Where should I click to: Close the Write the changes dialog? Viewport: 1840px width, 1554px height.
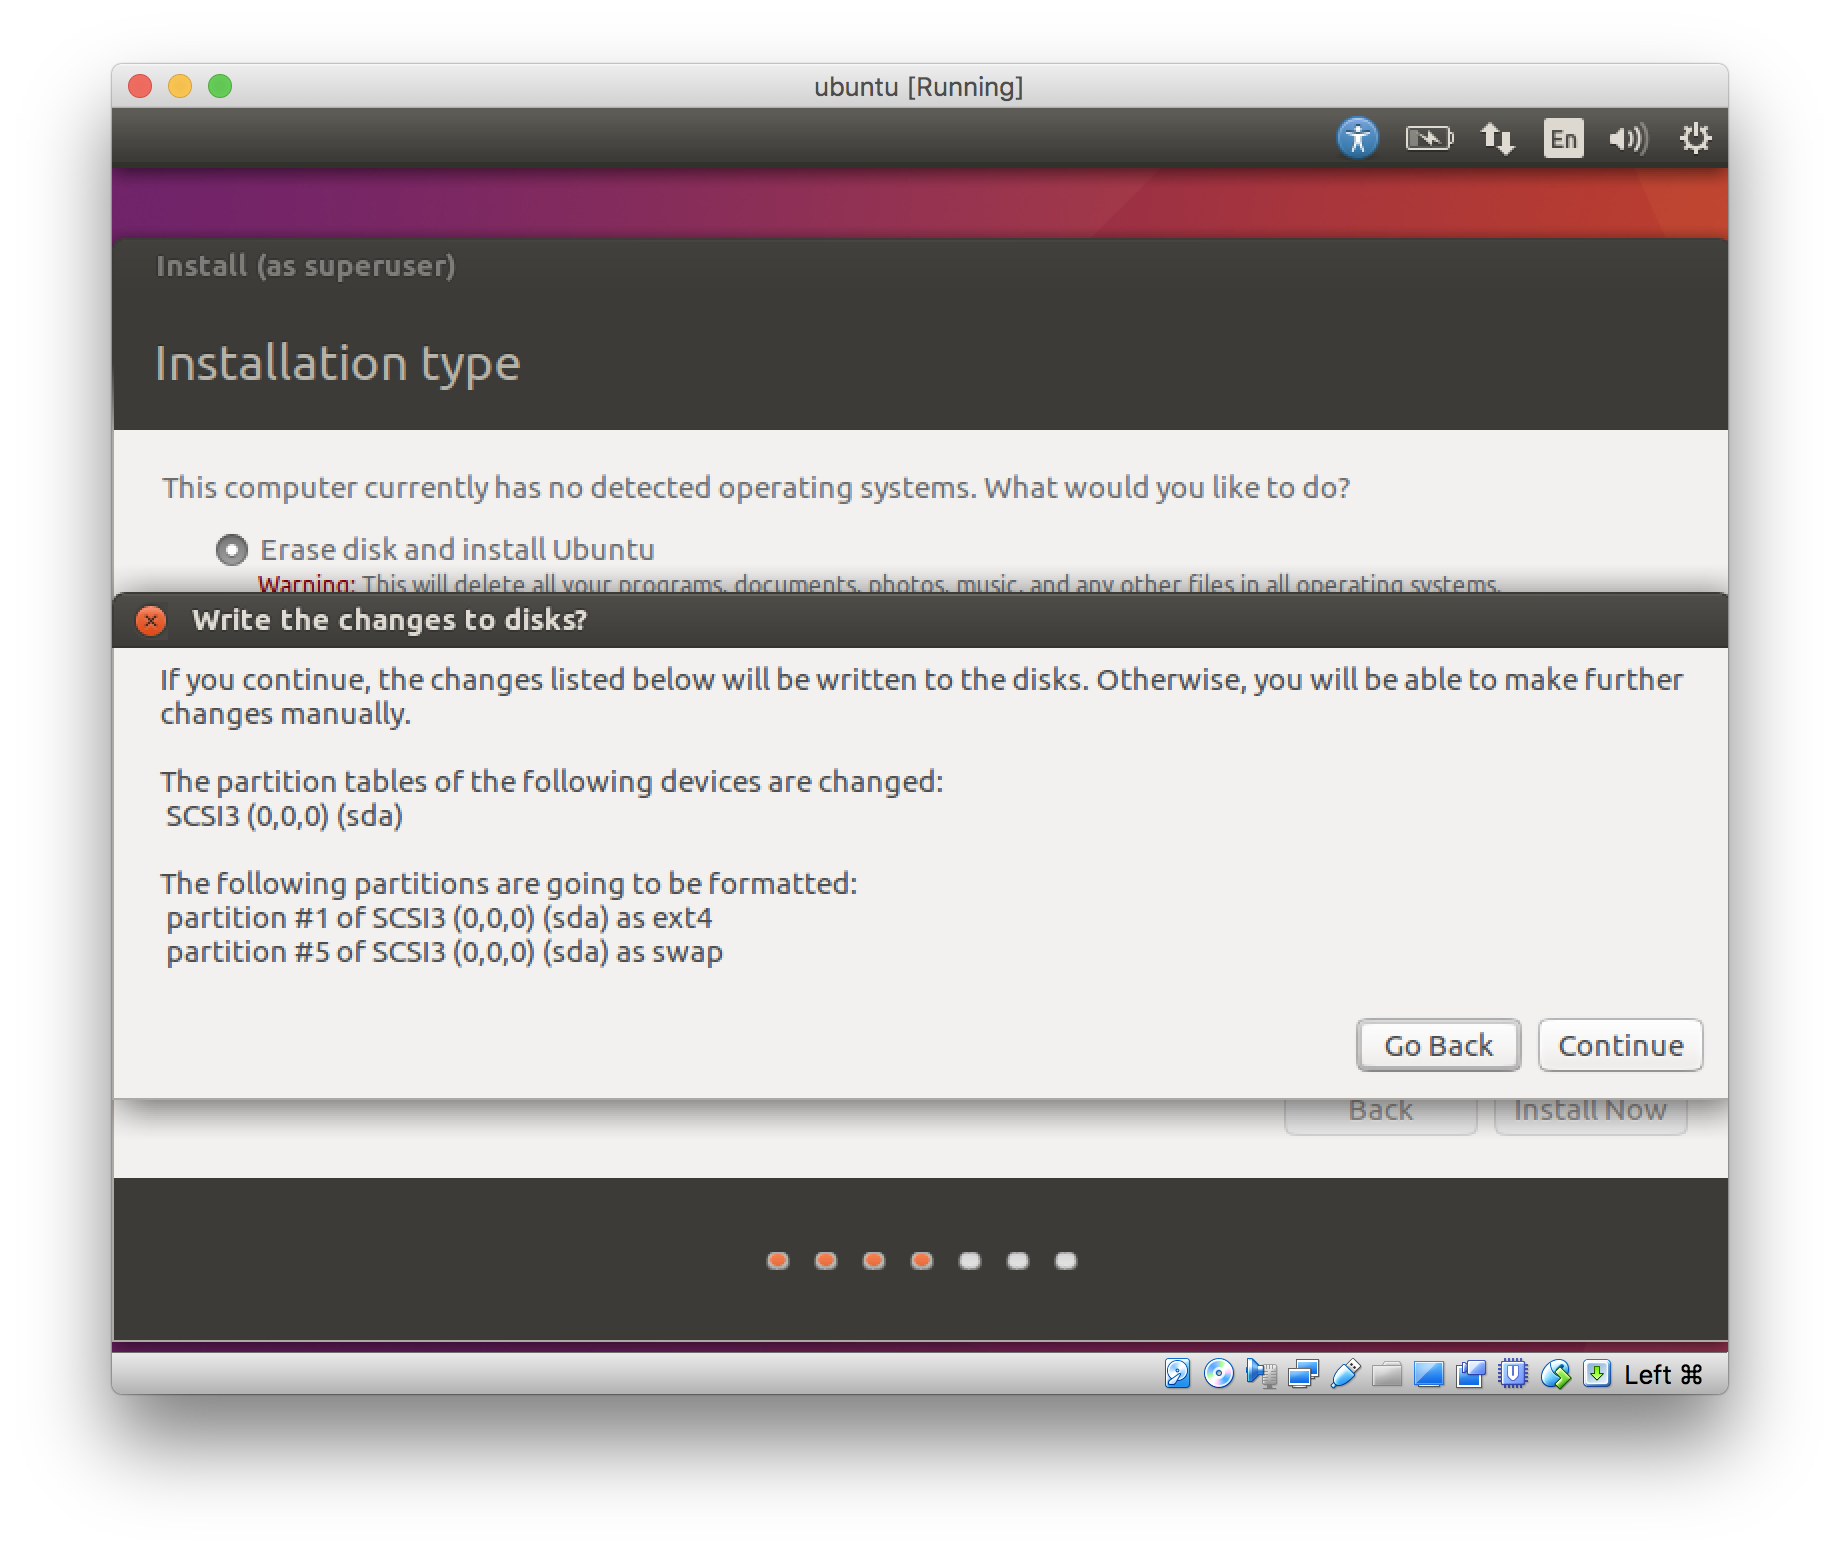pos(151,621)
